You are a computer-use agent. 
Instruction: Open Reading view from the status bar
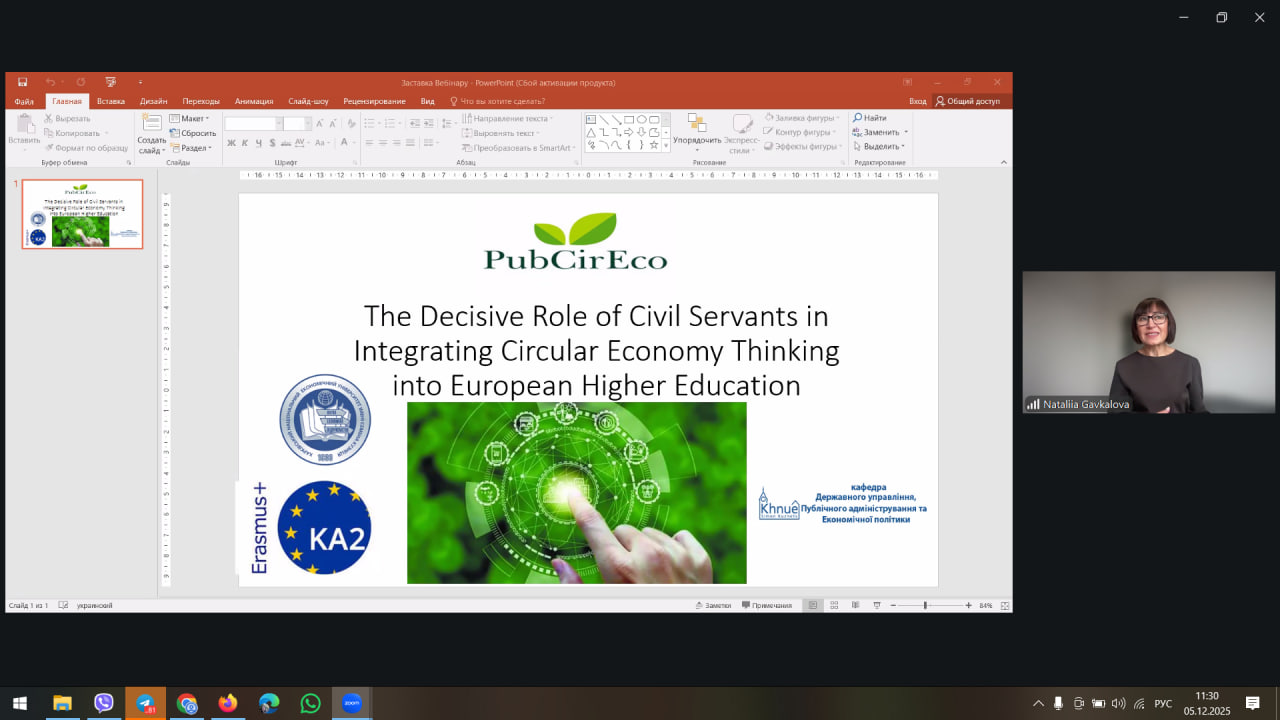tap(855, 605)
